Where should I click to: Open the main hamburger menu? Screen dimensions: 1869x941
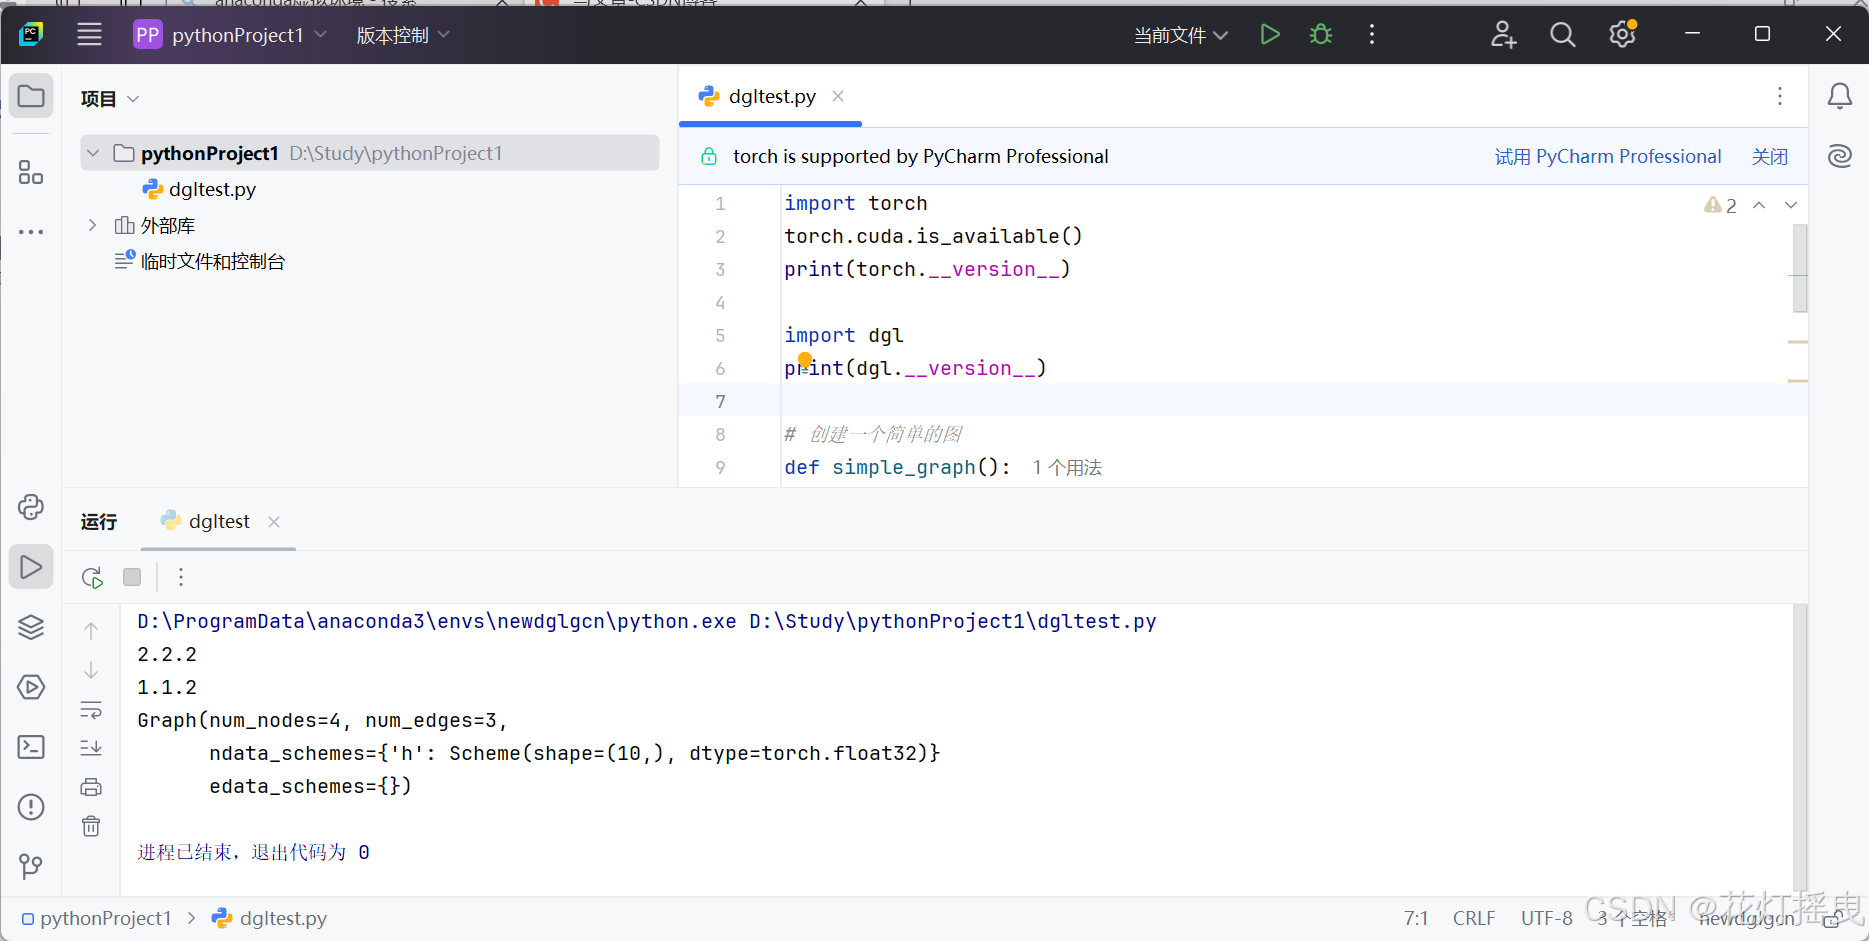[x=89, y=35]
